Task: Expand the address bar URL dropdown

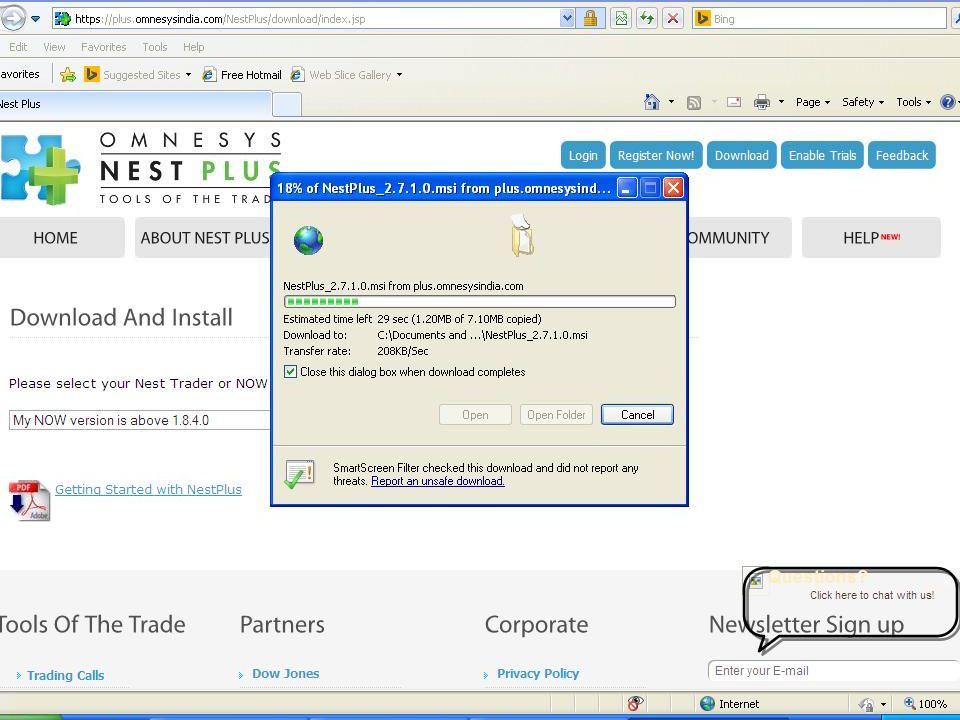Action: pyautogui.click(x=567, y=18)
